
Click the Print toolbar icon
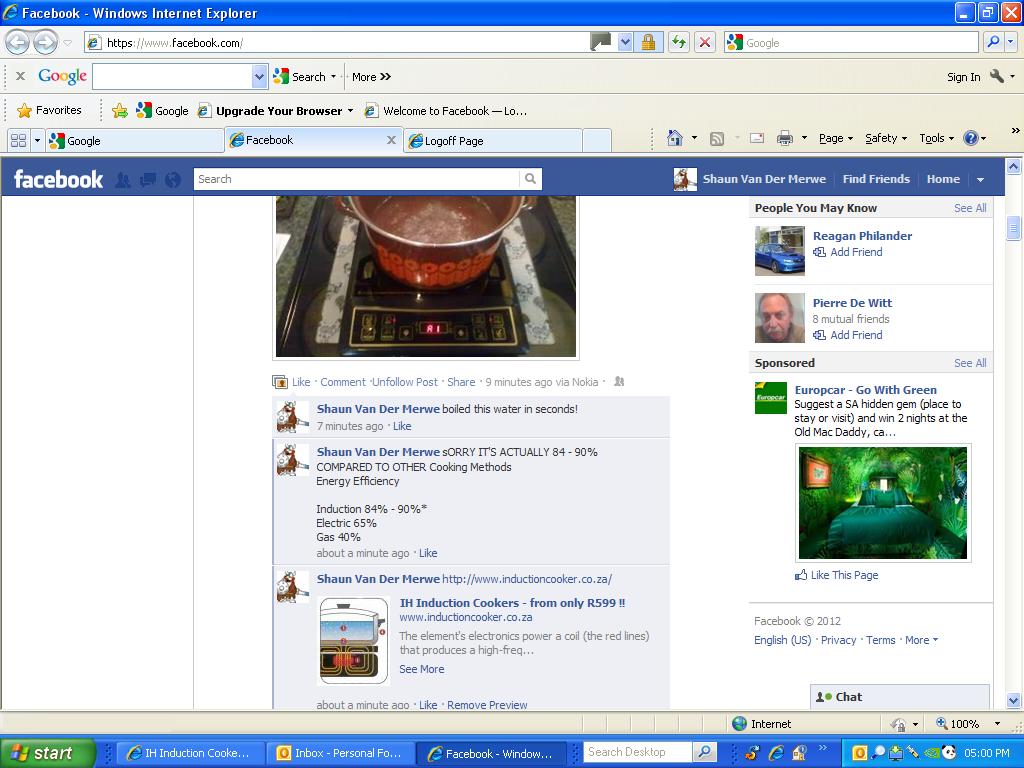785,139
